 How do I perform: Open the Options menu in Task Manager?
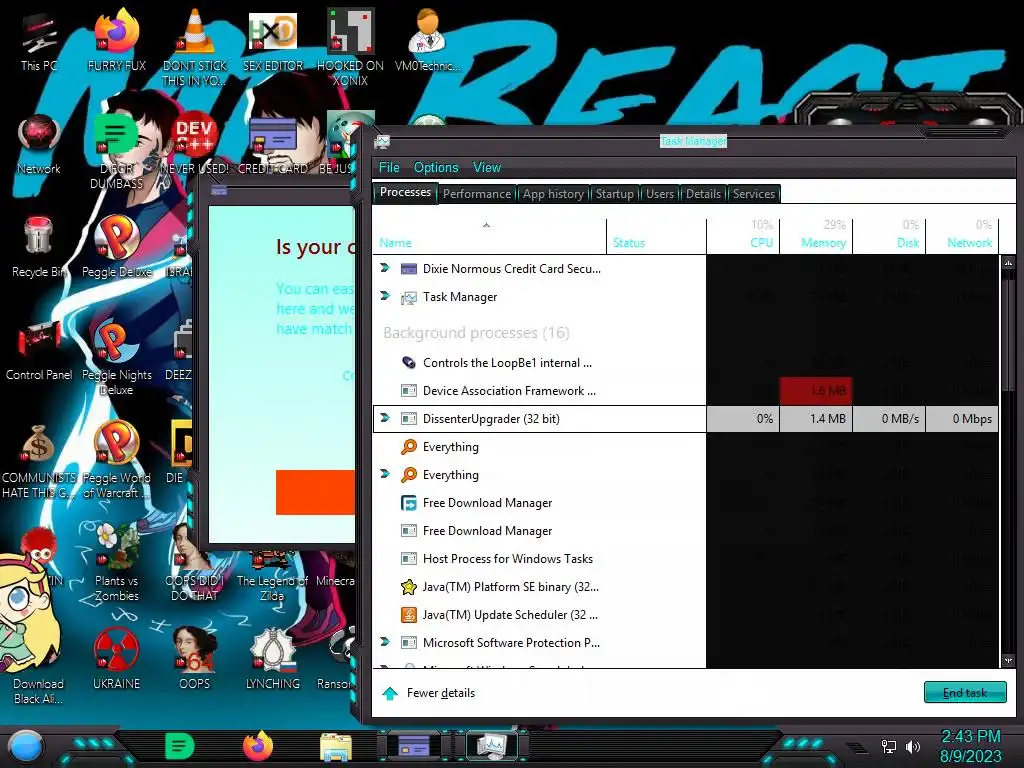pyautogui.click(x=436, y=167)
